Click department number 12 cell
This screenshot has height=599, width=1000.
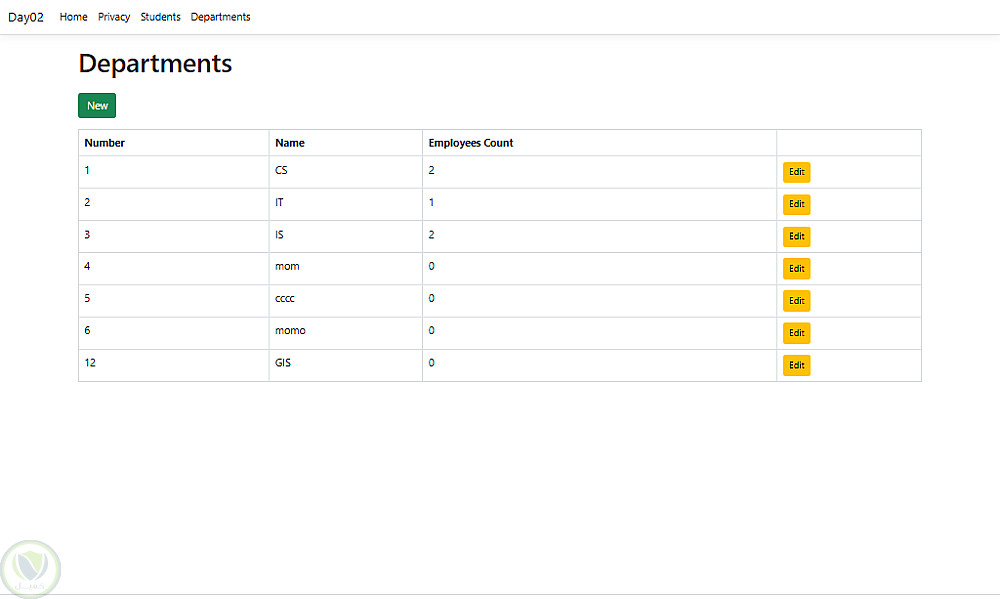click(x=90, y=363)
